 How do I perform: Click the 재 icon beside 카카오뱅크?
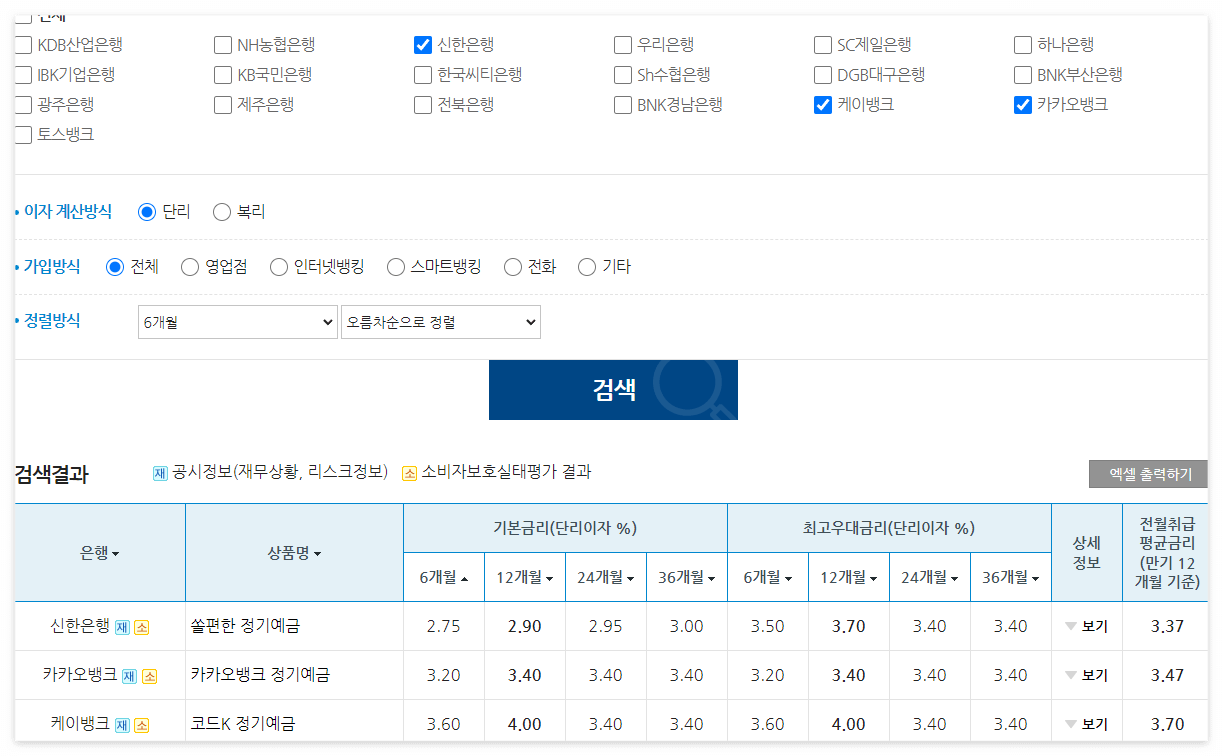click(x=129, y=676)
